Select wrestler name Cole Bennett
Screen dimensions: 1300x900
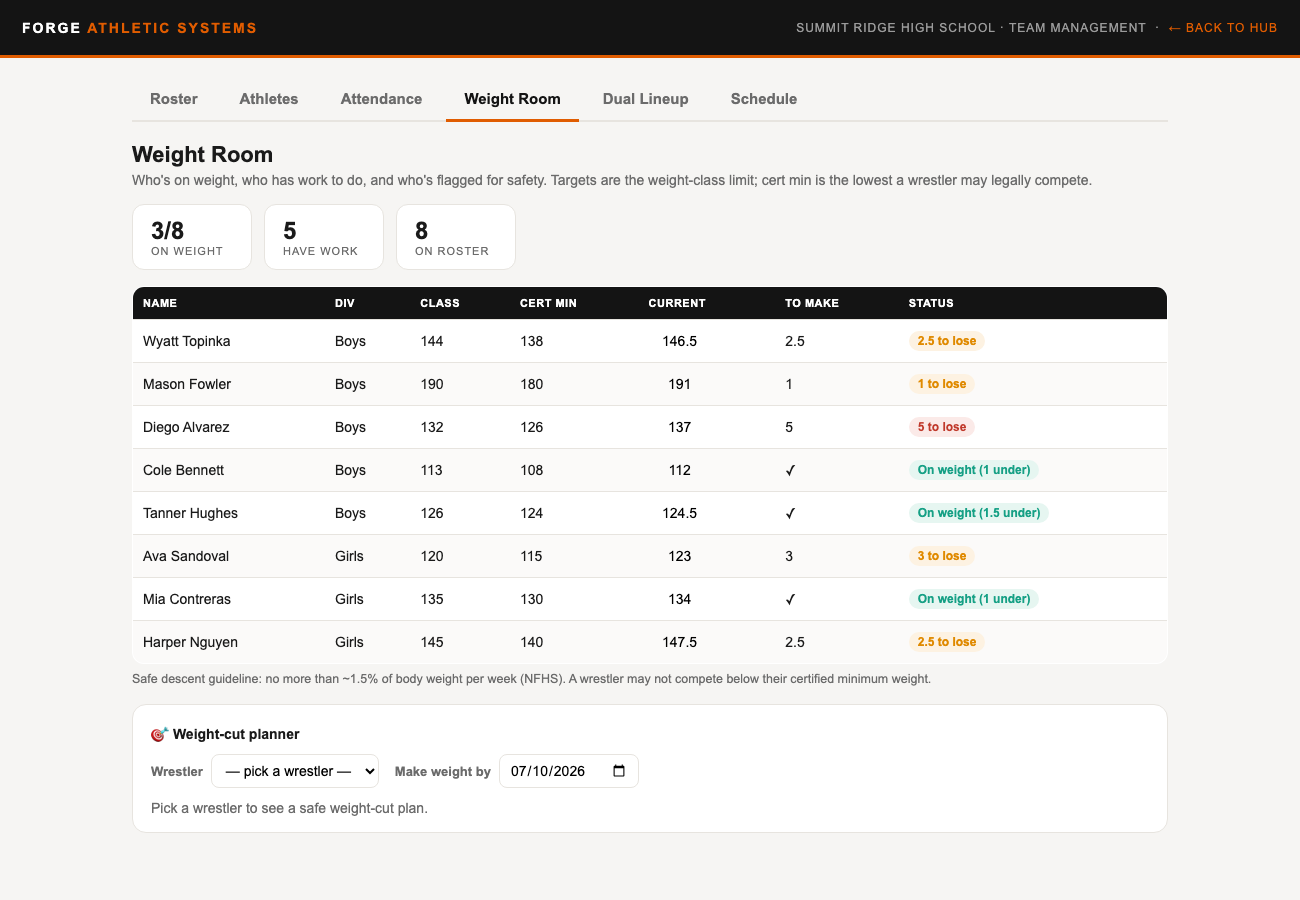[184, 470]
